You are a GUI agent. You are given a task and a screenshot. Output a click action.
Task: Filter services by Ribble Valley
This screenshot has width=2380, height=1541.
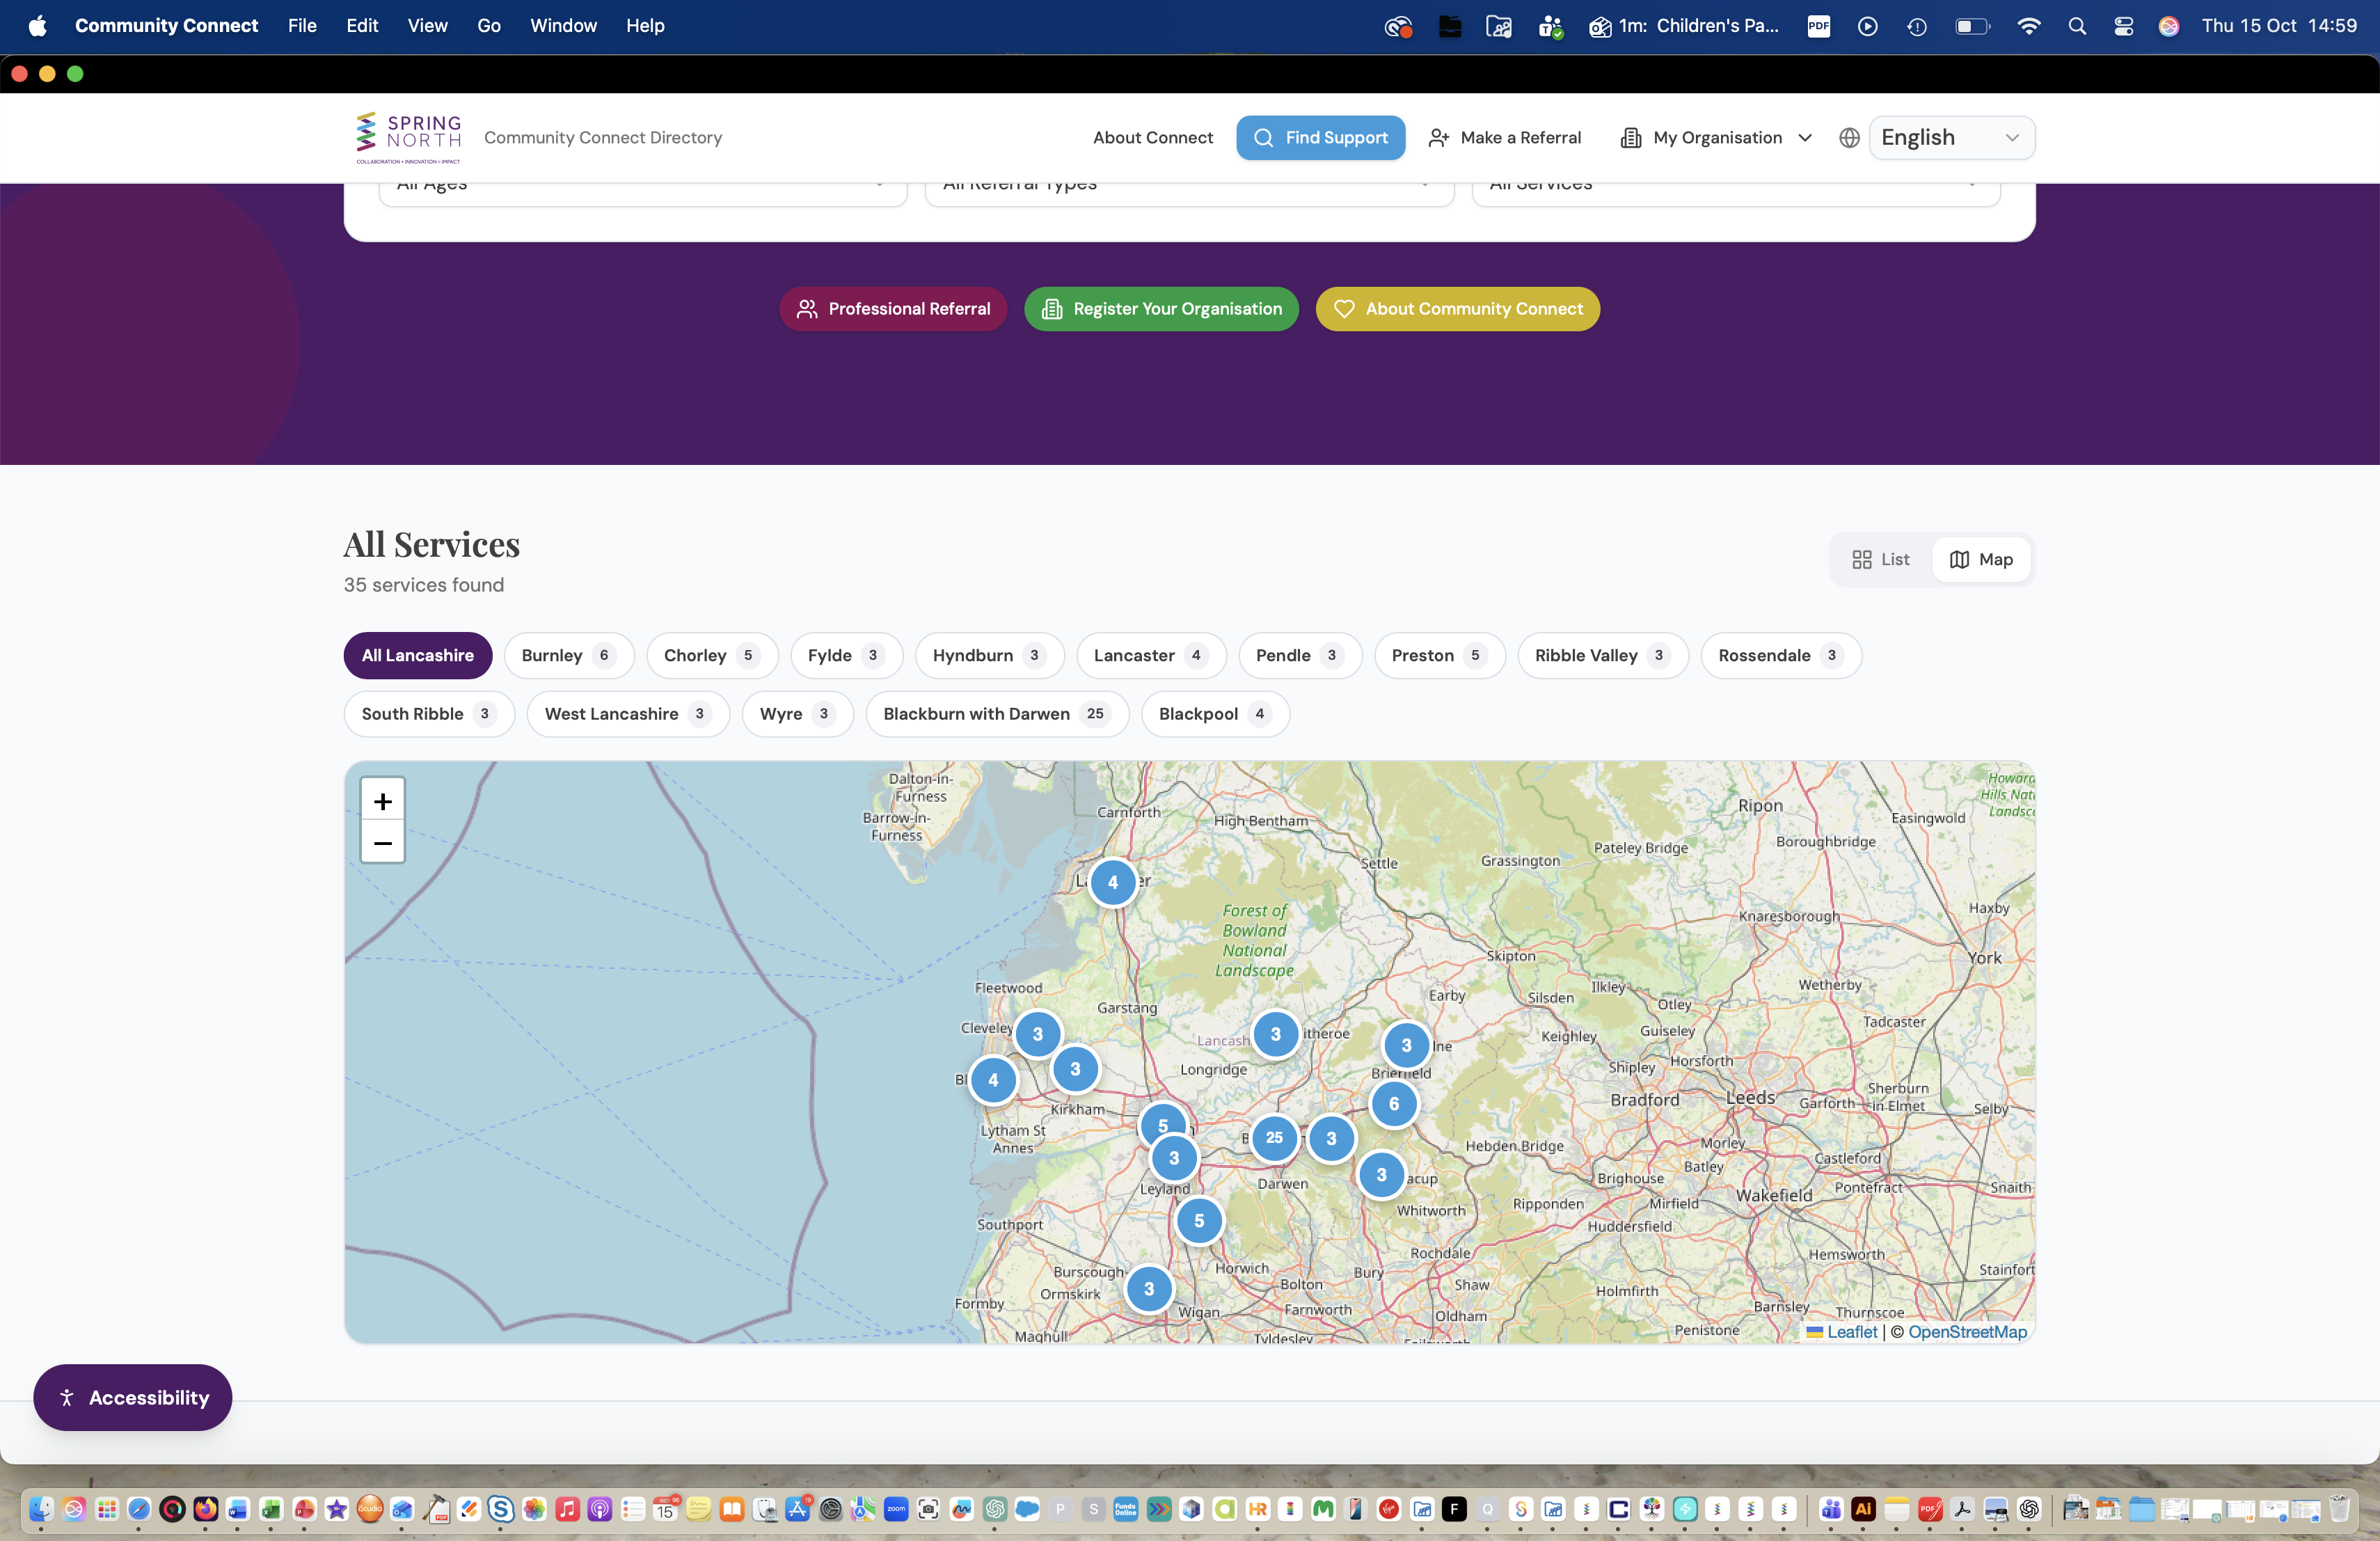pyautogui.click(x=1603, y=656)
